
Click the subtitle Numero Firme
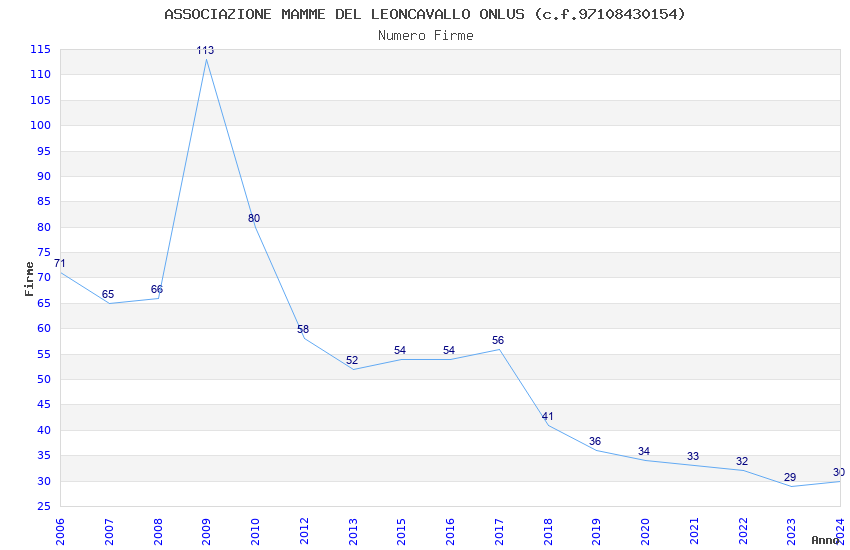click(x=426, y=36)
